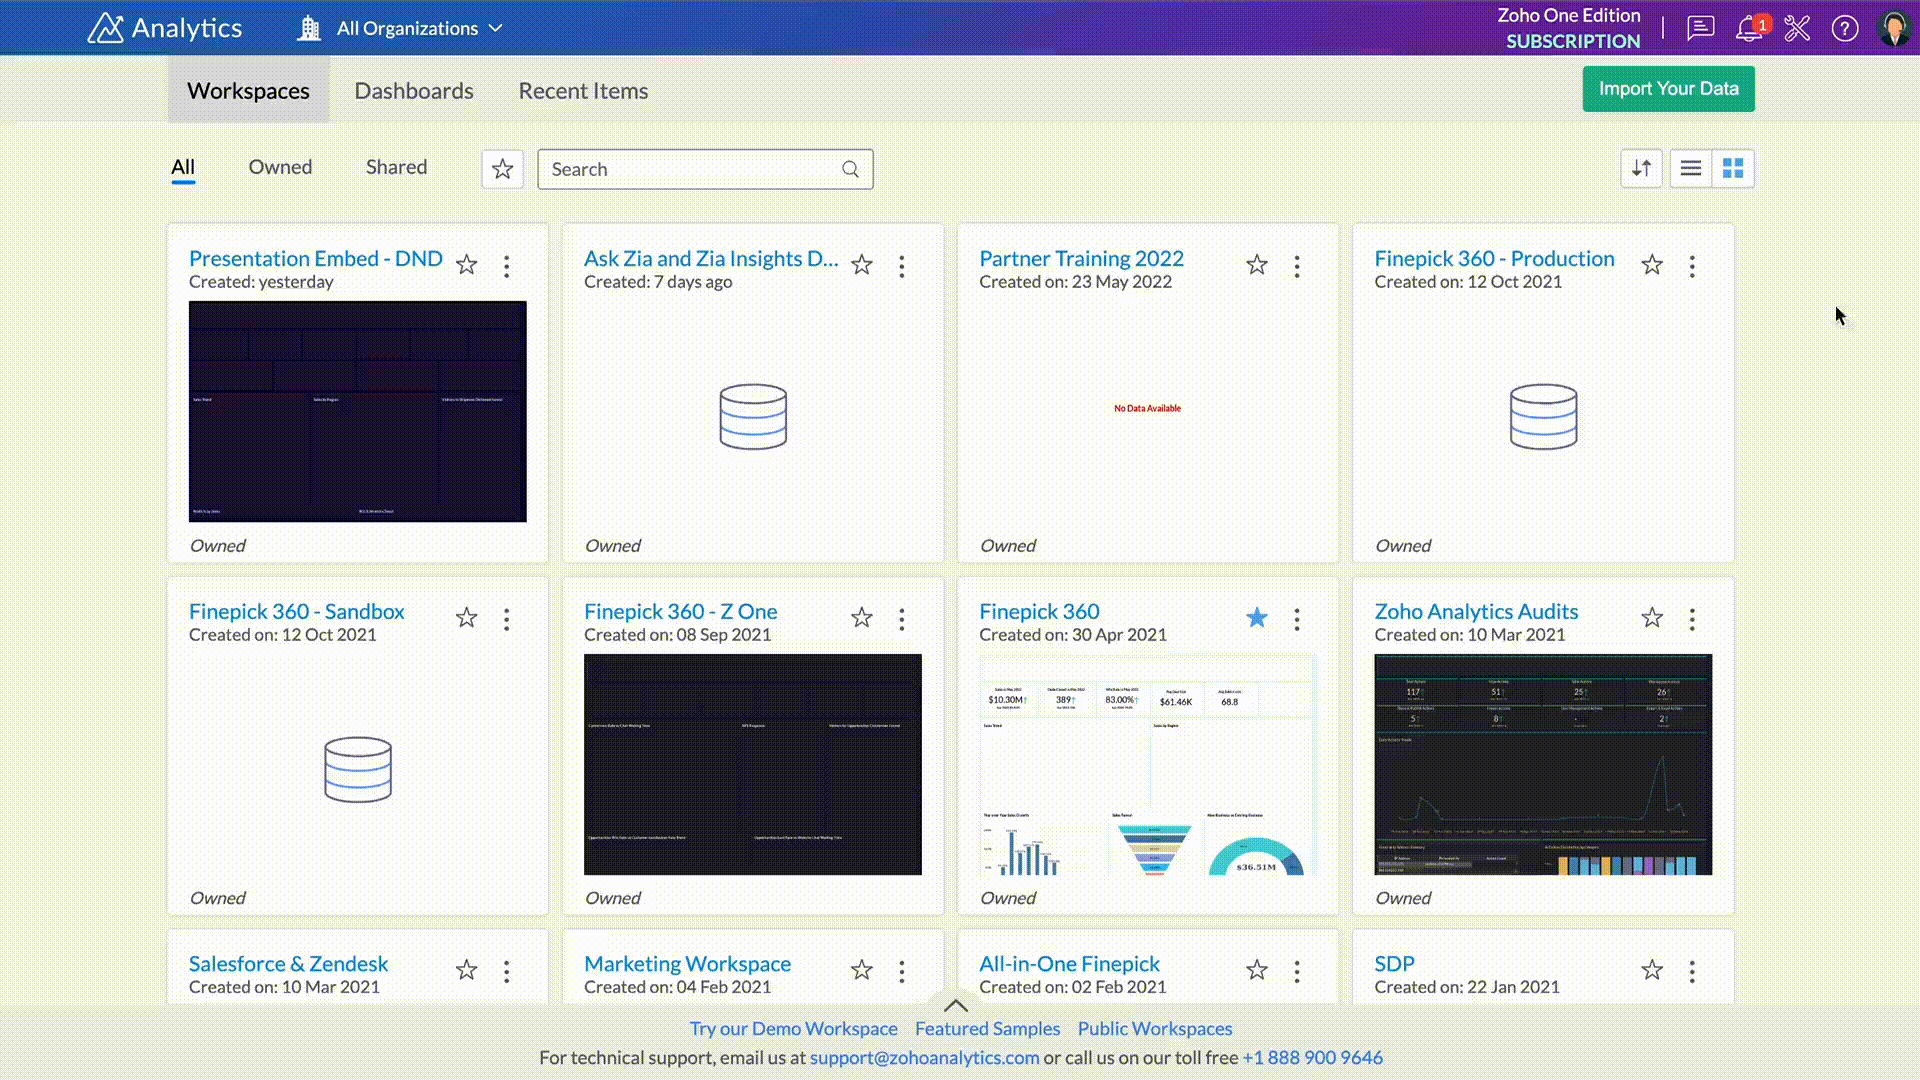Image resolution: width=1920 pixels, height=1080 pixels.
Task: Open more options for All-in-One Finepick
Action: tap(1297, 971)
